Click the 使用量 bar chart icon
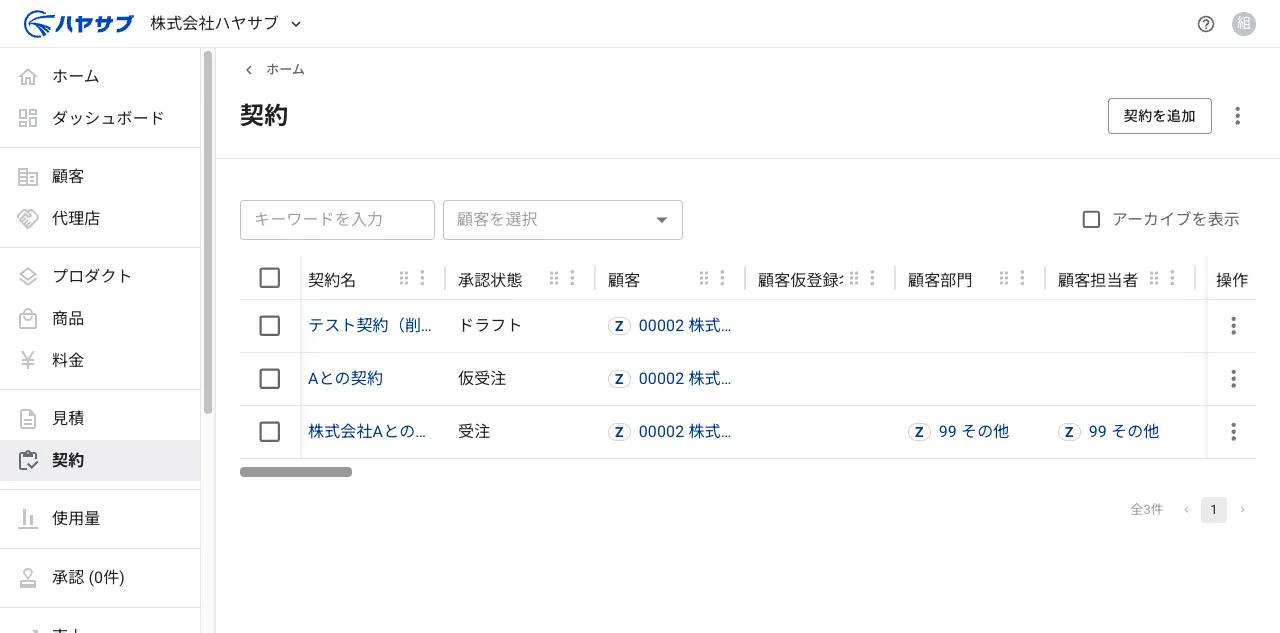Screen dimensions: 1280x633 28,518
